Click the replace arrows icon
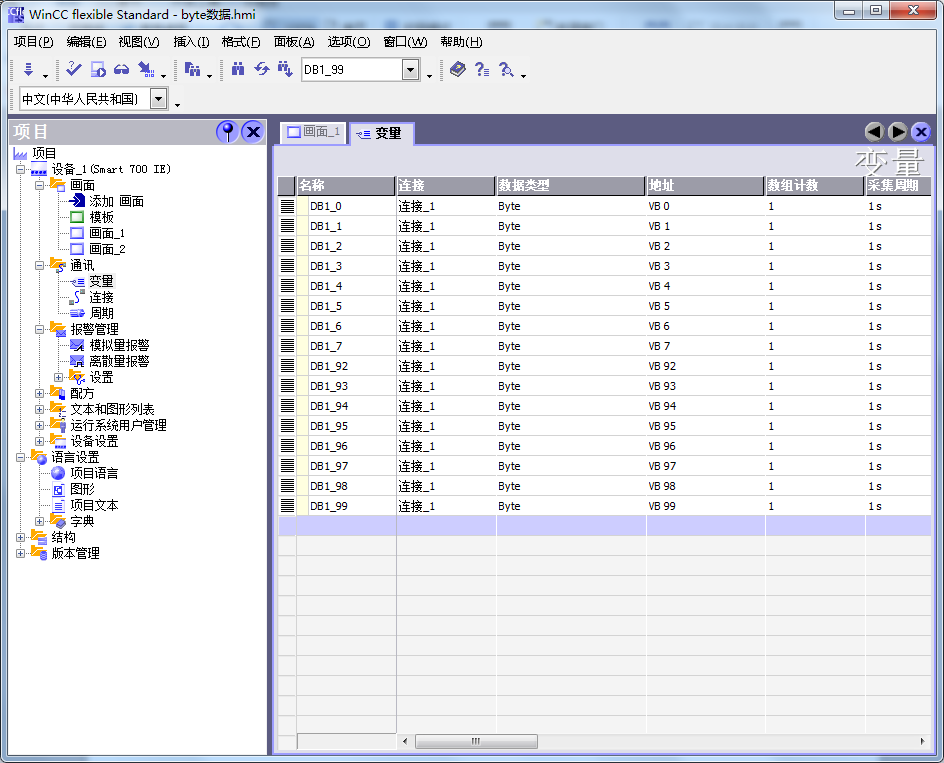Image resolution: width=944 pixels, height=763 pixels. point(261,69)
